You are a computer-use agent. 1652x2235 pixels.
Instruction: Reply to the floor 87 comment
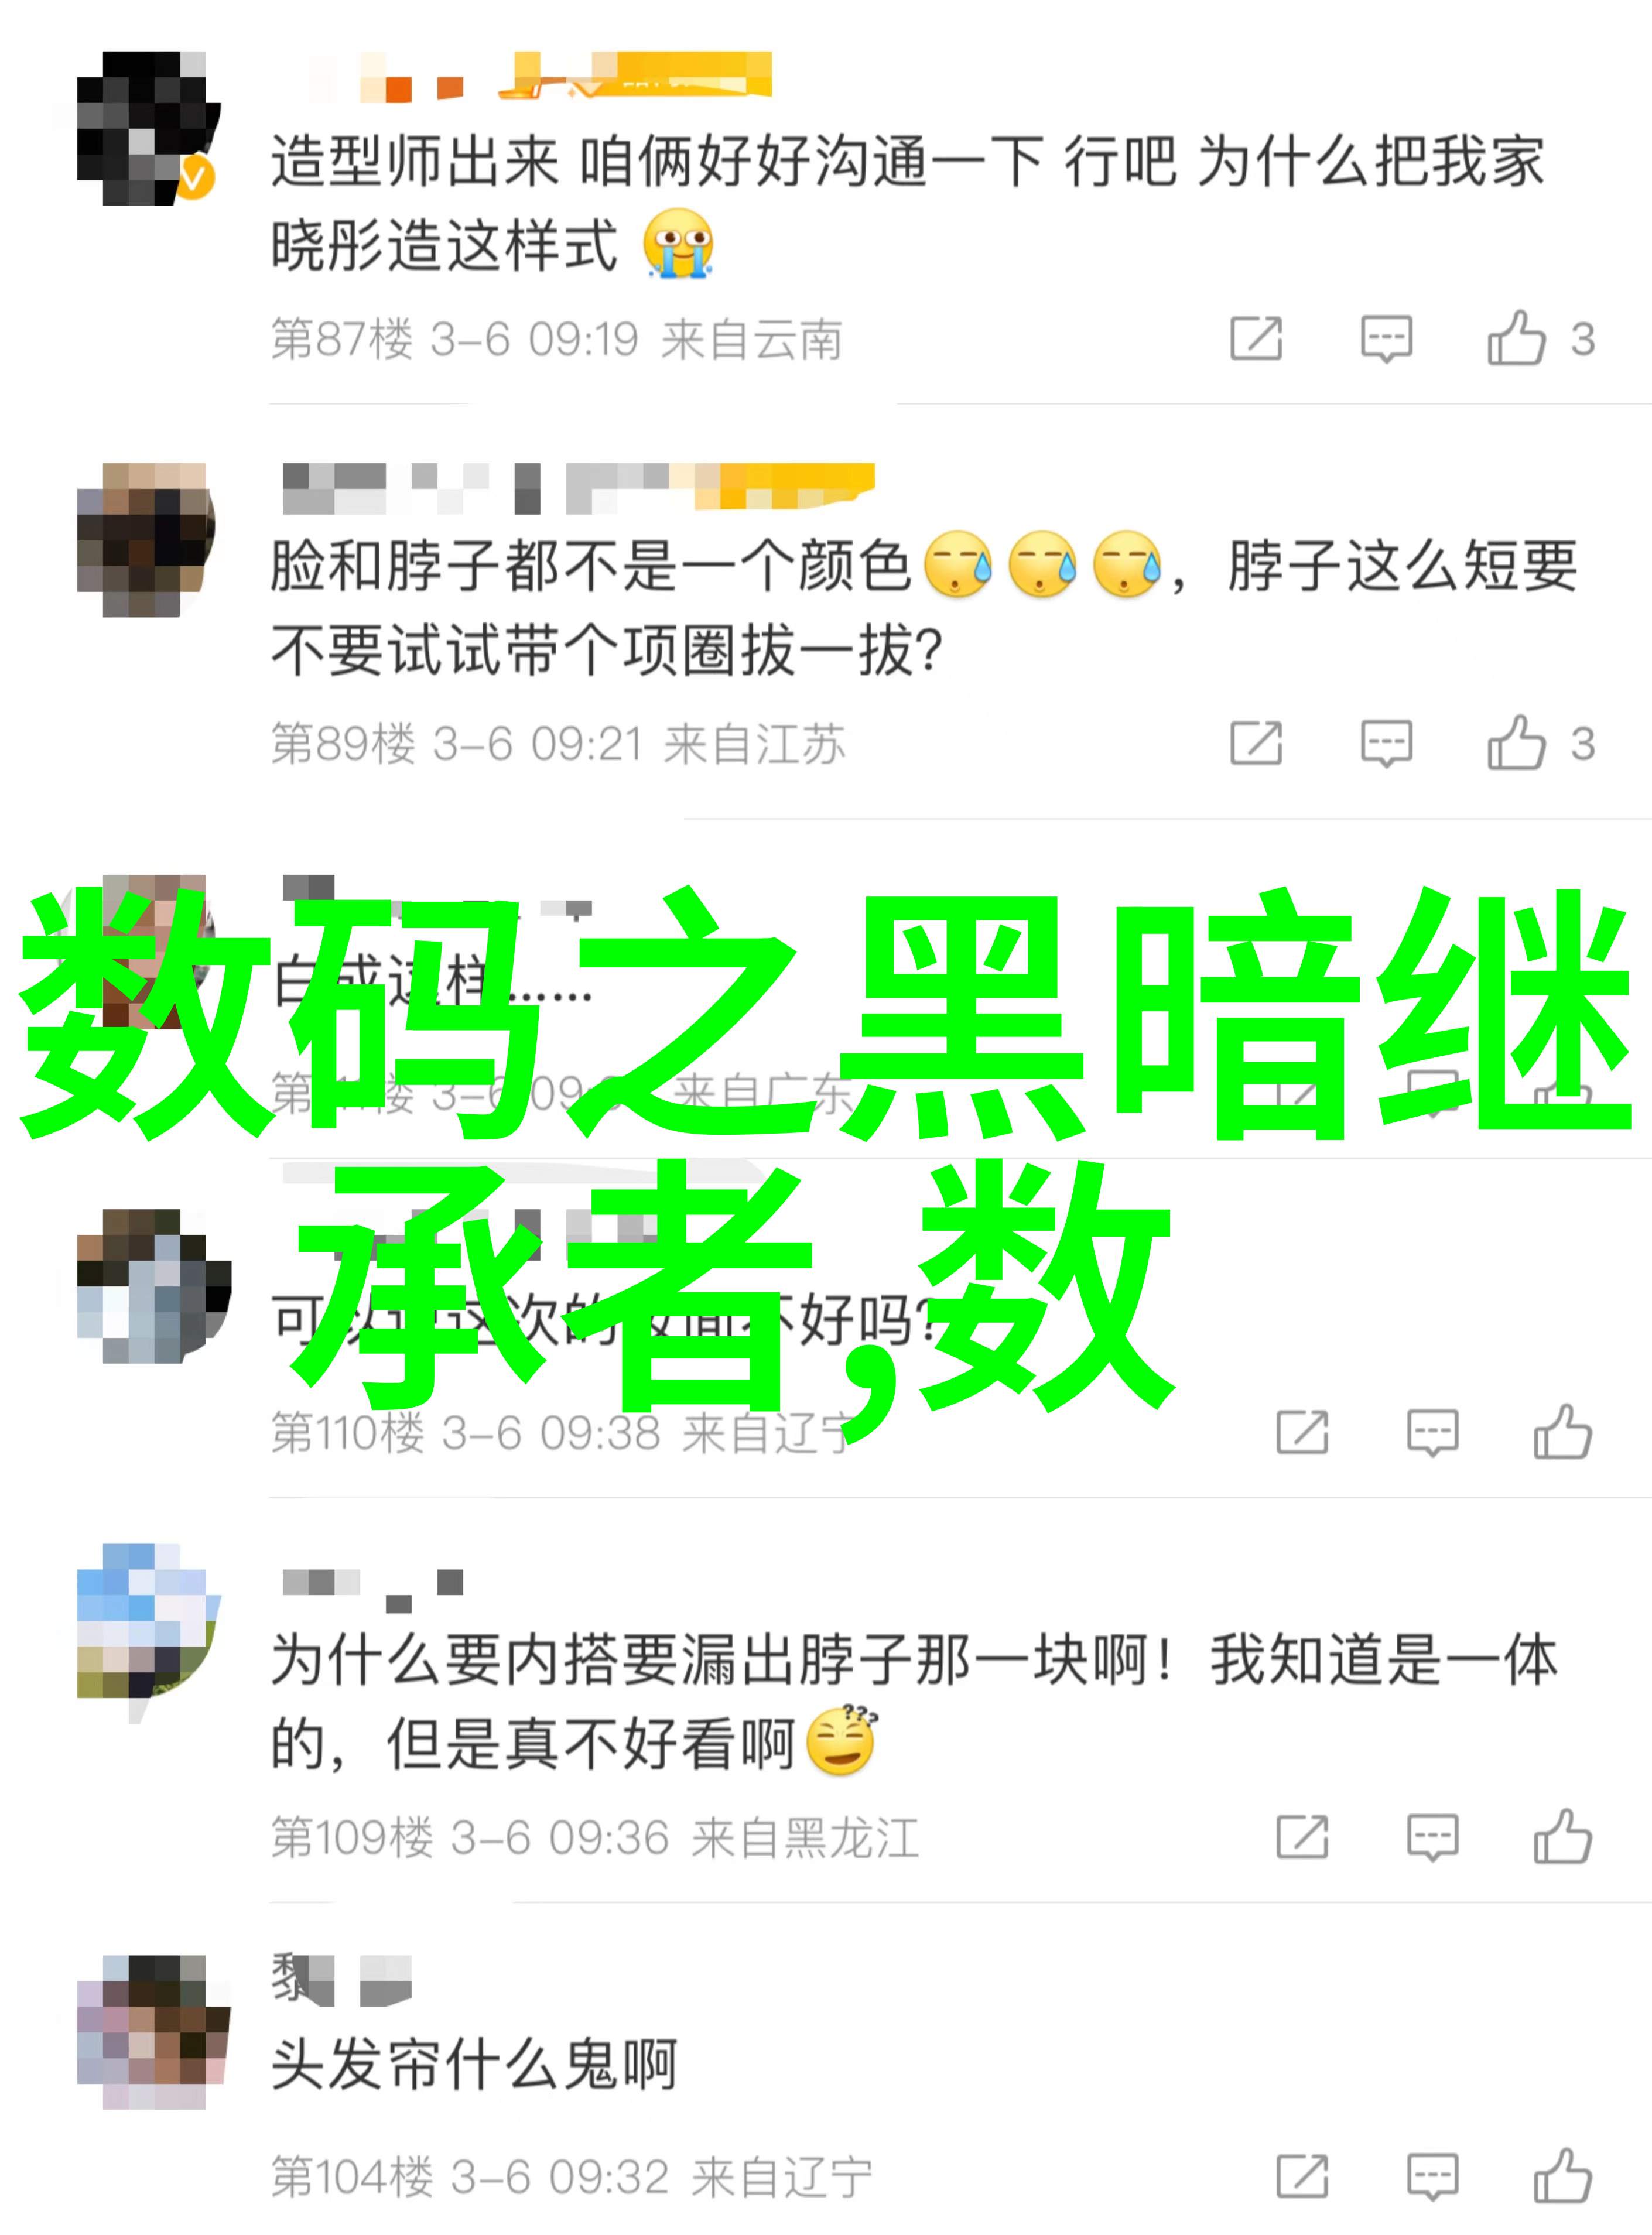pyautogui.click(x=1386, y=338)
